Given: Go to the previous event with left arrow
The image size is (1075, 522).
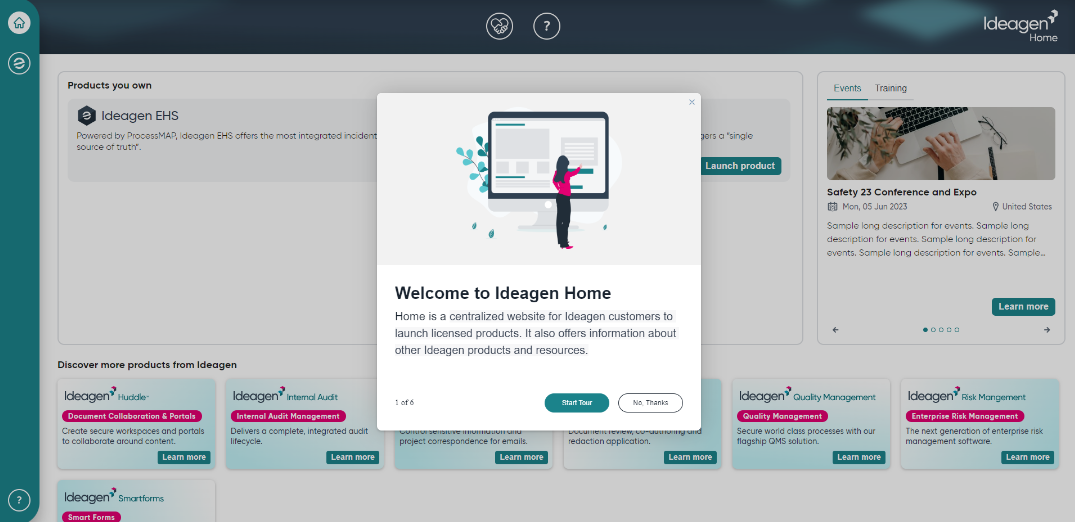Looking at the screenshot, I should click(835, 330).
